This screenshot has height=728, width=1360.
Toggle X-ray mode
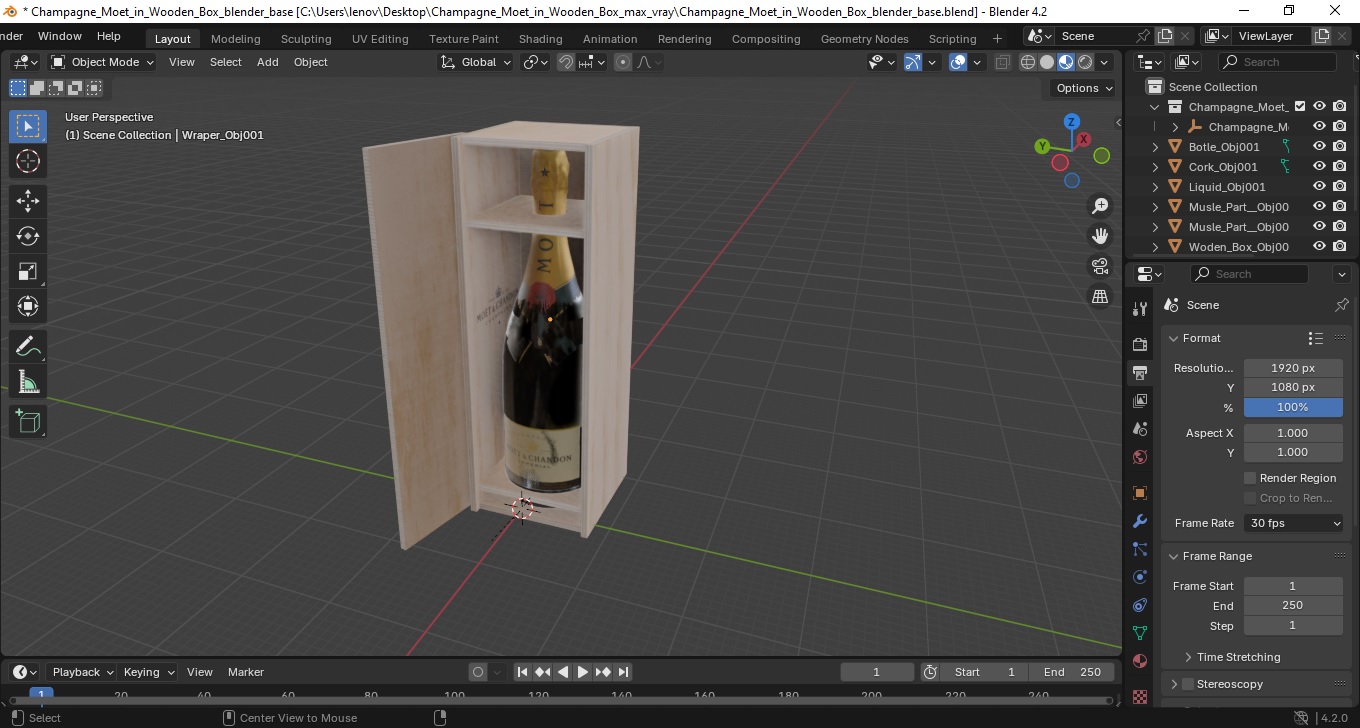point(1003,62)
